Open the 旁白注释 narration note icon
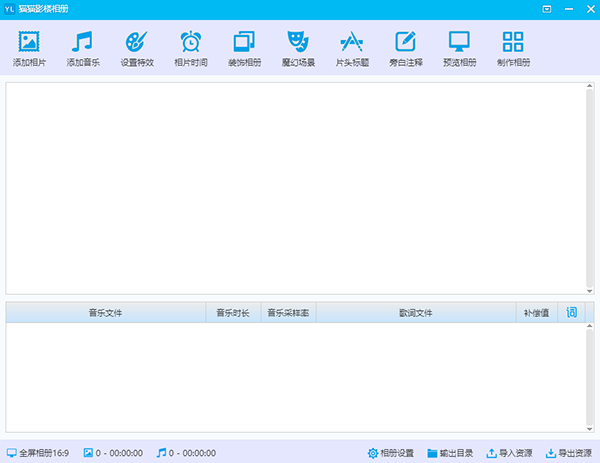600x463 pixels. 405,42
